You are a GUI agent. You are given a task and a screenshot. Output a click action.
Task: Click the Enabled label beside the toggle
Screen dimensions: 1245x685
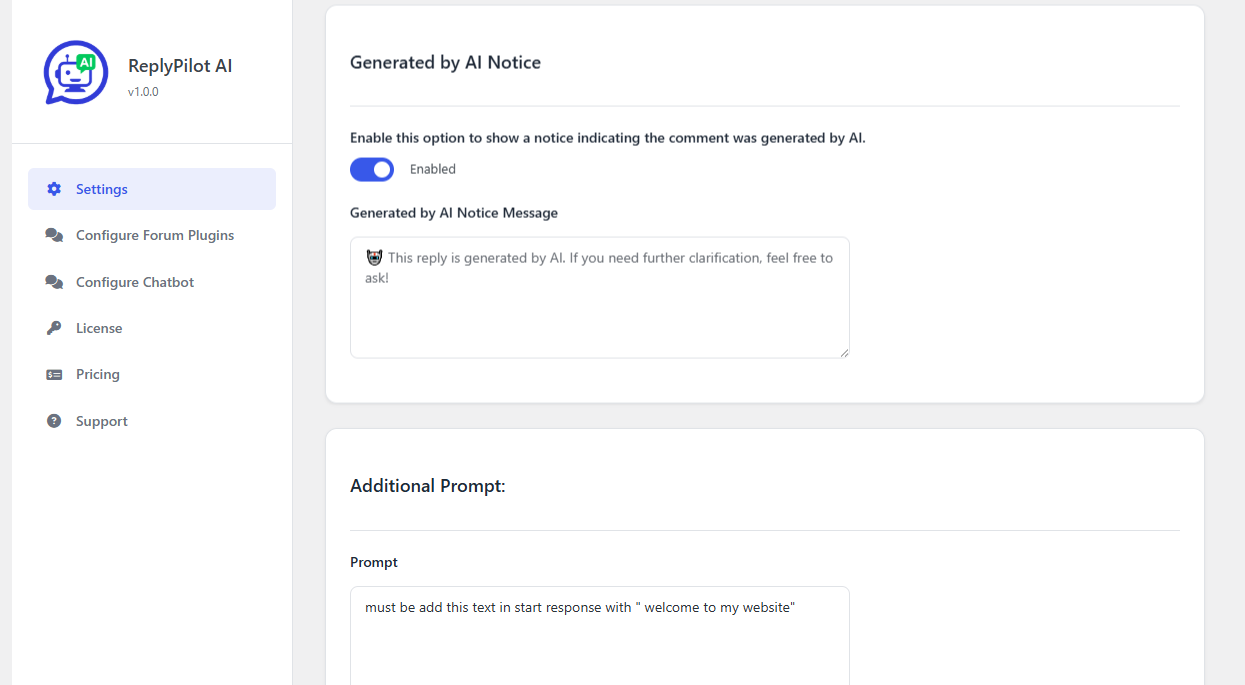(x=433, y=170)
